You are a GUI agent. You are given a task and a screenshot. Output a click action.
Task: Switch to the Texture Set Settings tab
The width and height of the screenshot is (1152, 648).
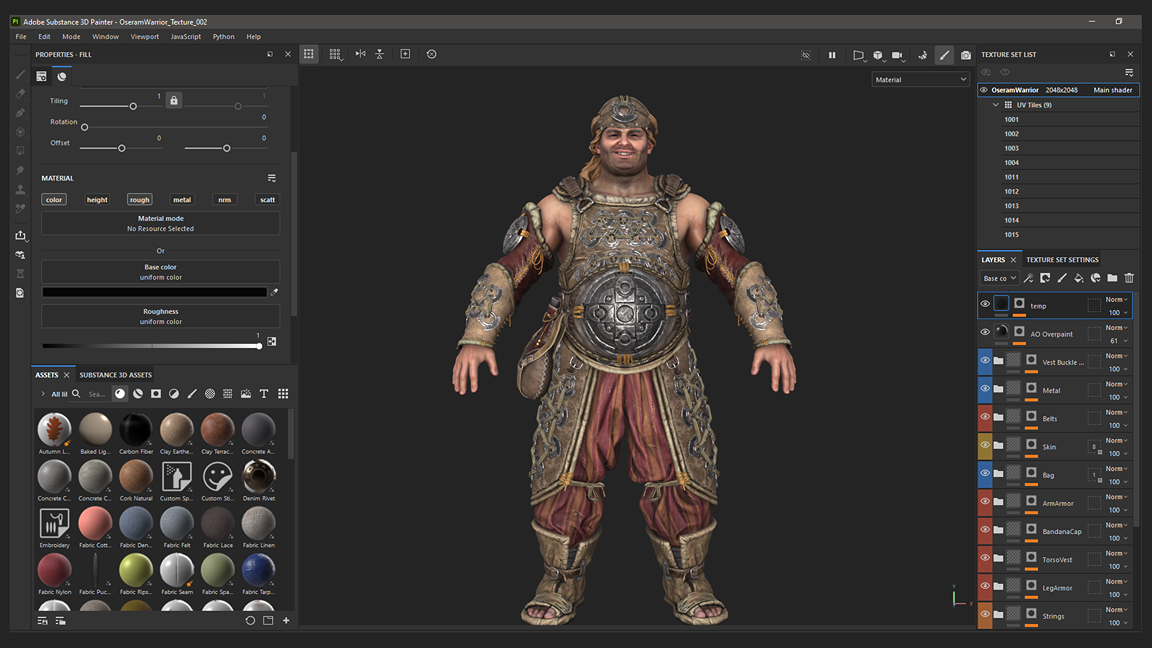point(1060,259)
